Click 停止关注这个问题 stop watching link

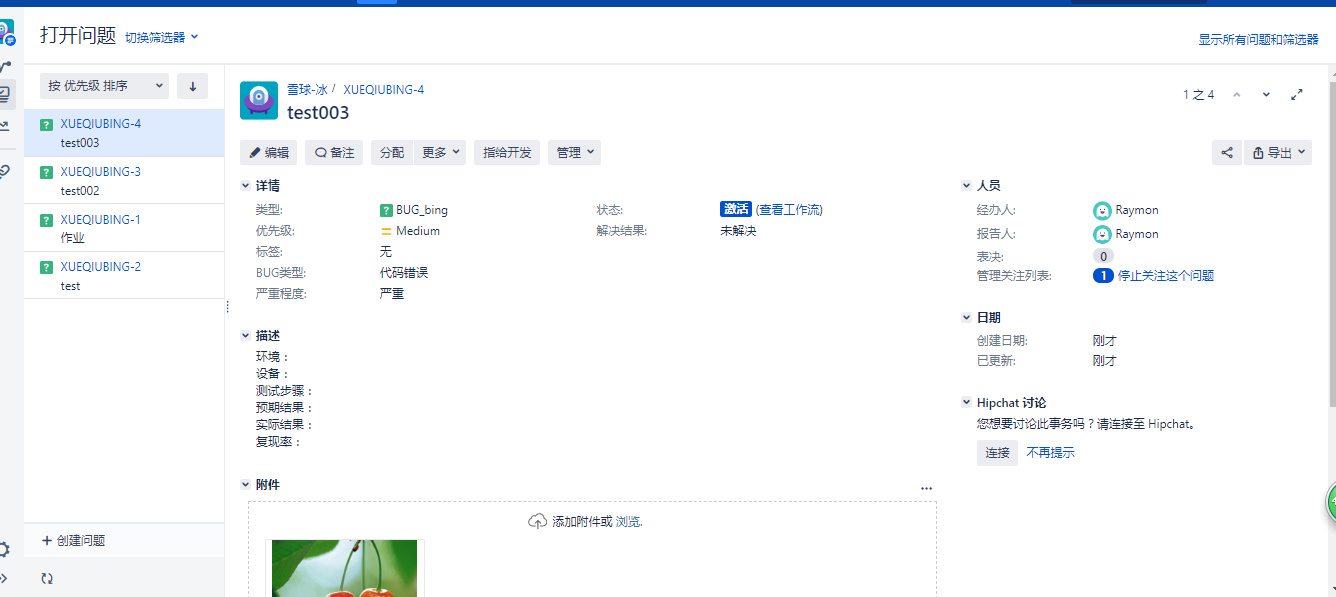coord(1166,276)
